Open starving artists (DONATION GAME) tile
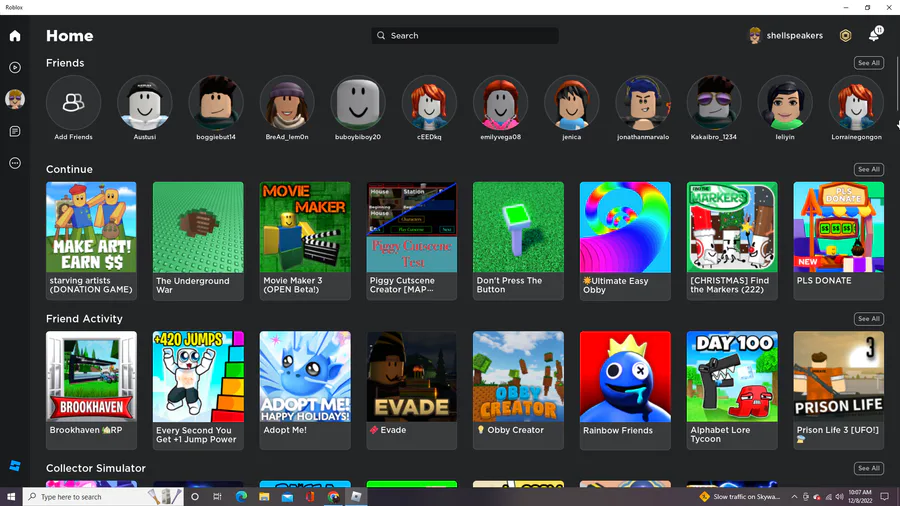Screen dimensions: 900x506 pos(91,241)
